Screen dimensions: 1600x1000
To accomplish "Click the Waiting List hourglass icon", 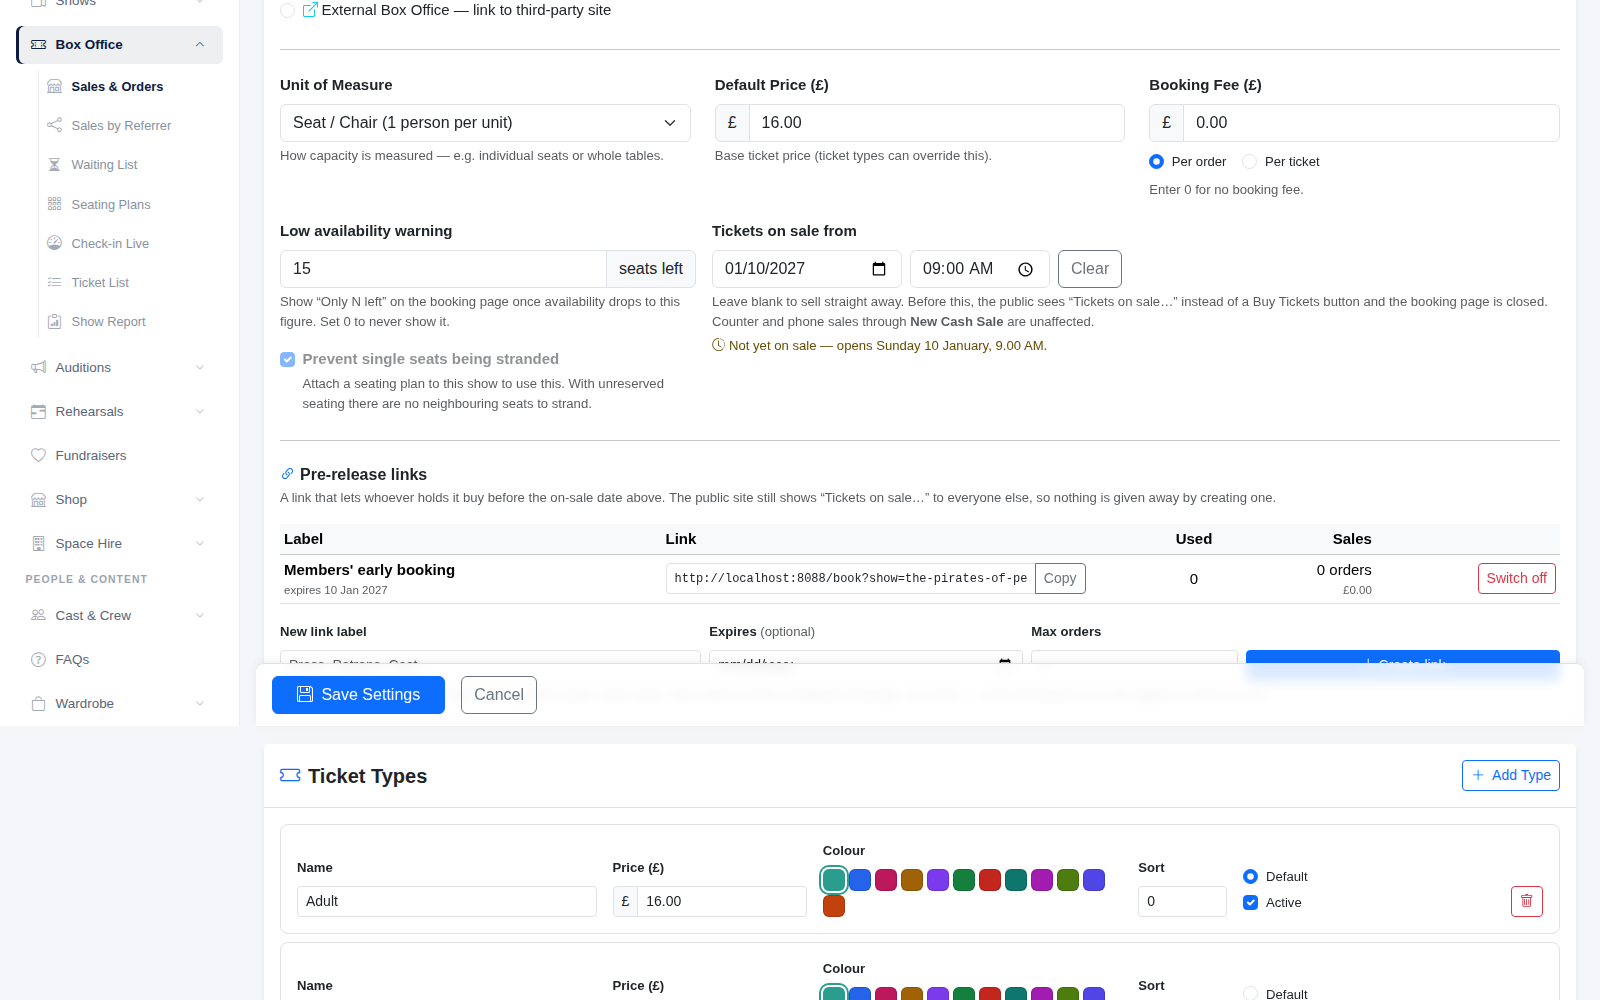I will [55, 165].
